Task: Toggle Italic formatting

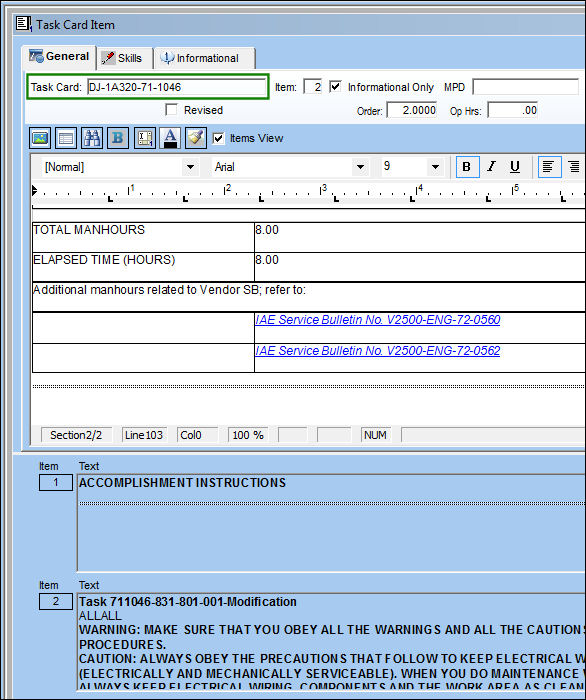Action: pos(491,167)
